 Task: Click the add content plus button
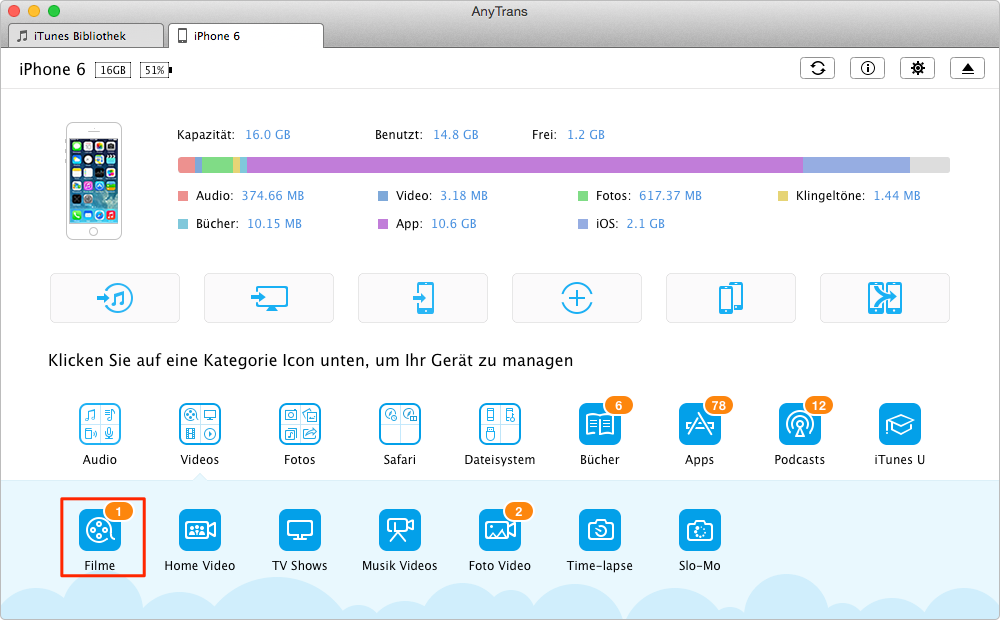(577, 298)
